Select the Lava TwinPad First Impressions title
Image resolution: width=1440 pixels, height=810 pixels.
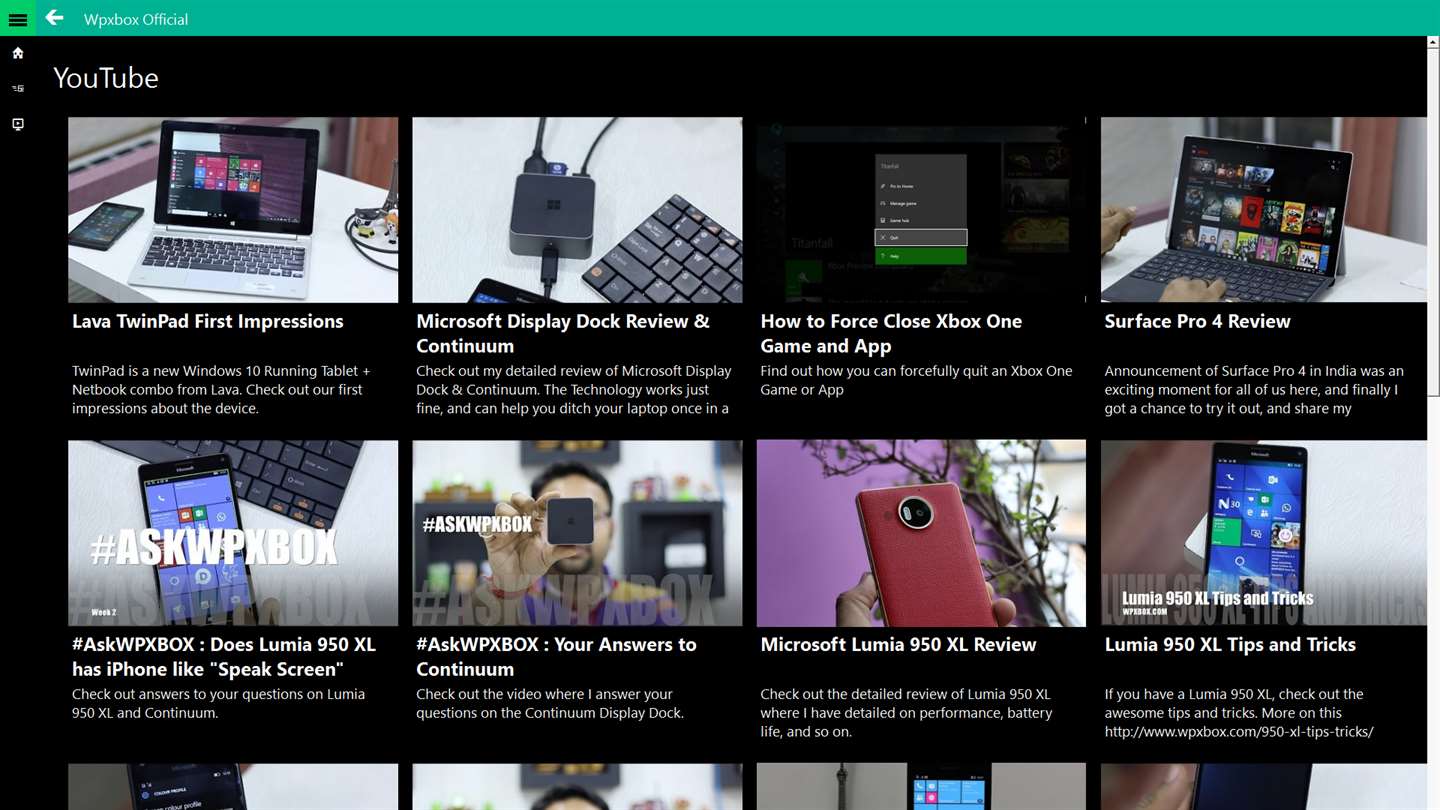click(208, 321)
